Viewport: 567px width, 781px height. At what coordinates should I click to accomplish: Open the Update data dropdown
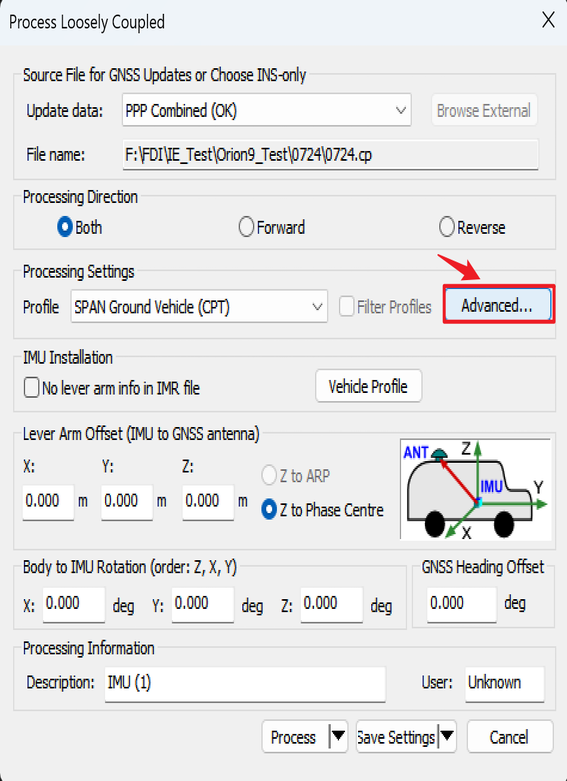[x=267, y=110]
